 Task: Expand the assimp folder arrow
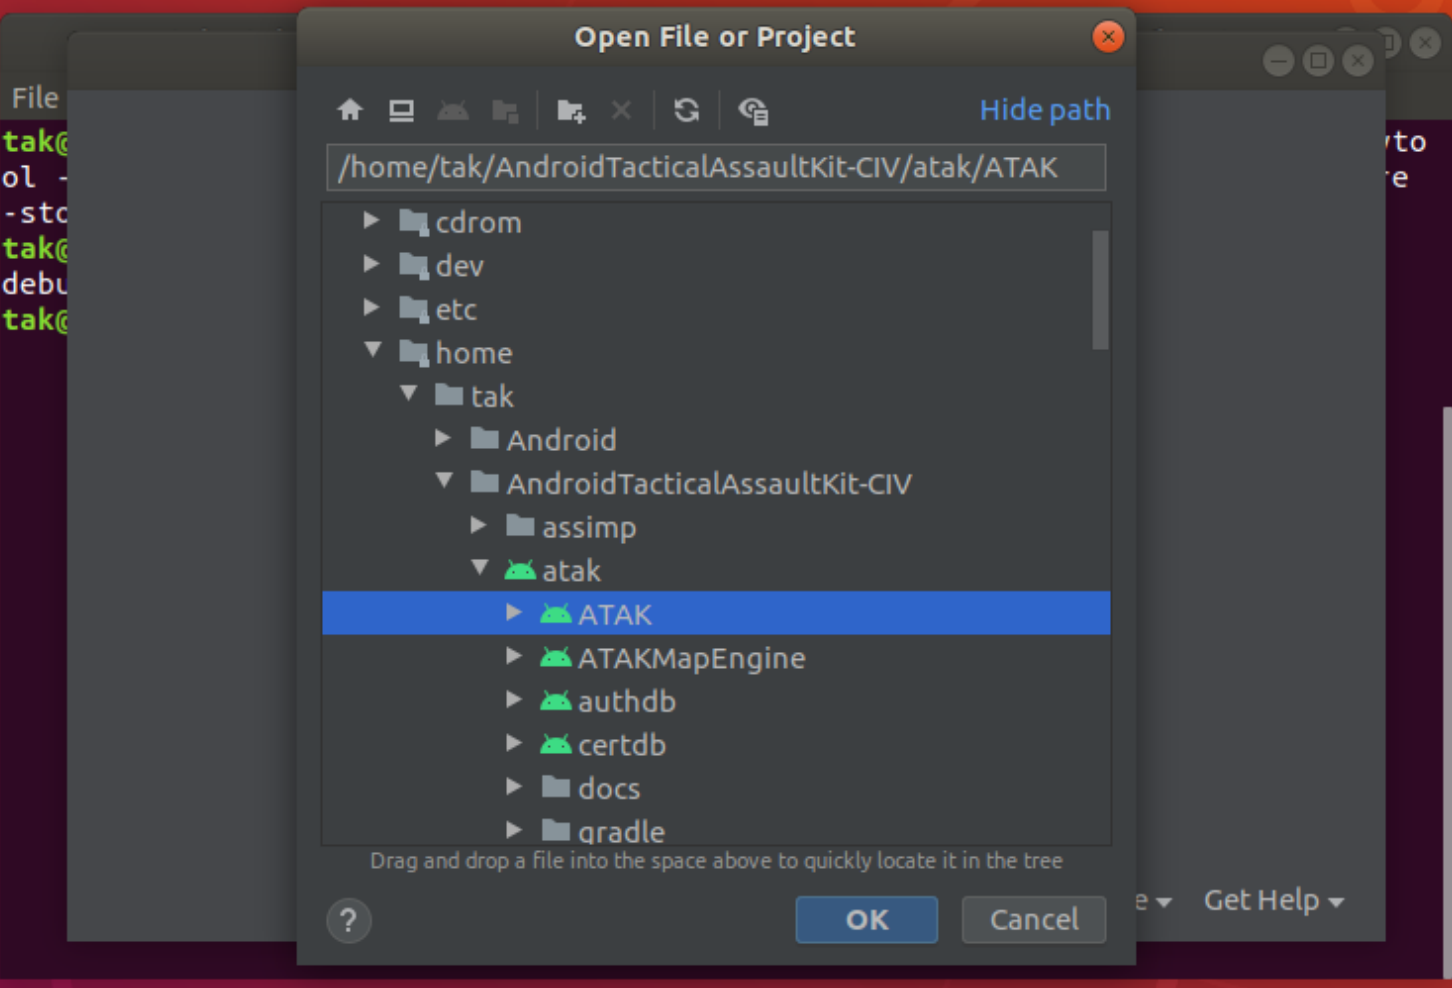[479, 525]
